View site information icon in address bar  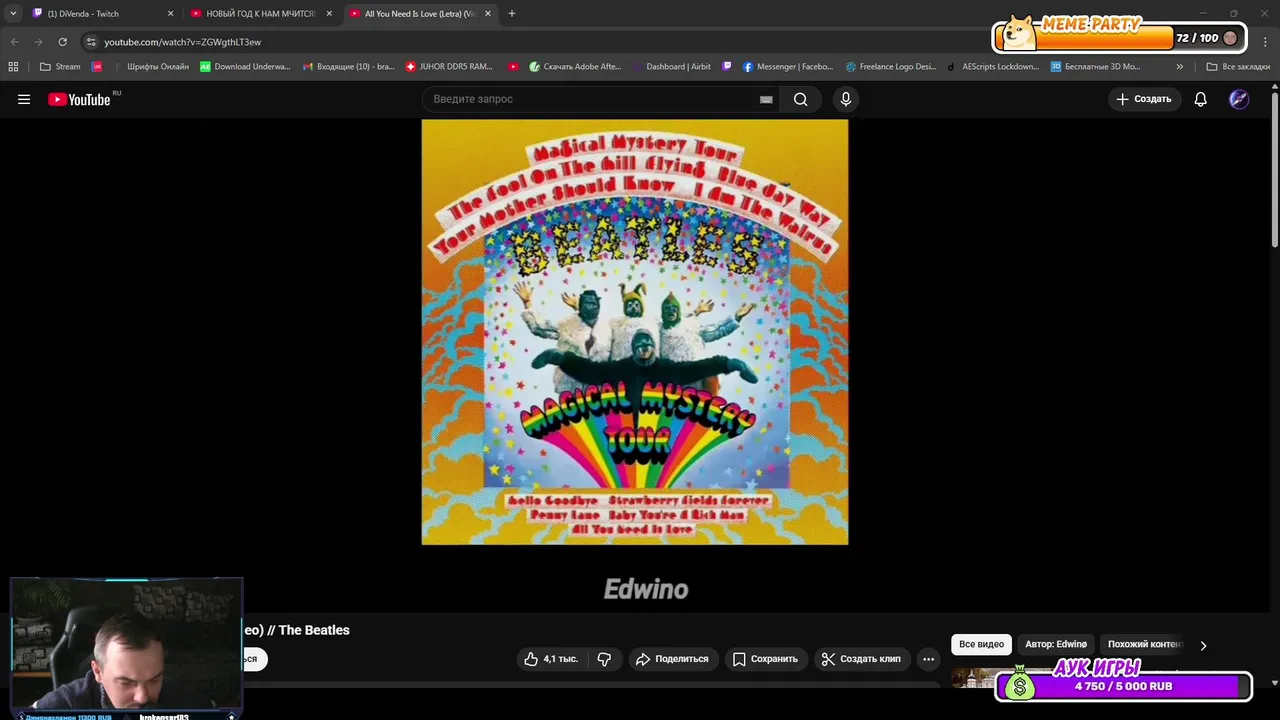pyautogui.click(x=91, y=42)
